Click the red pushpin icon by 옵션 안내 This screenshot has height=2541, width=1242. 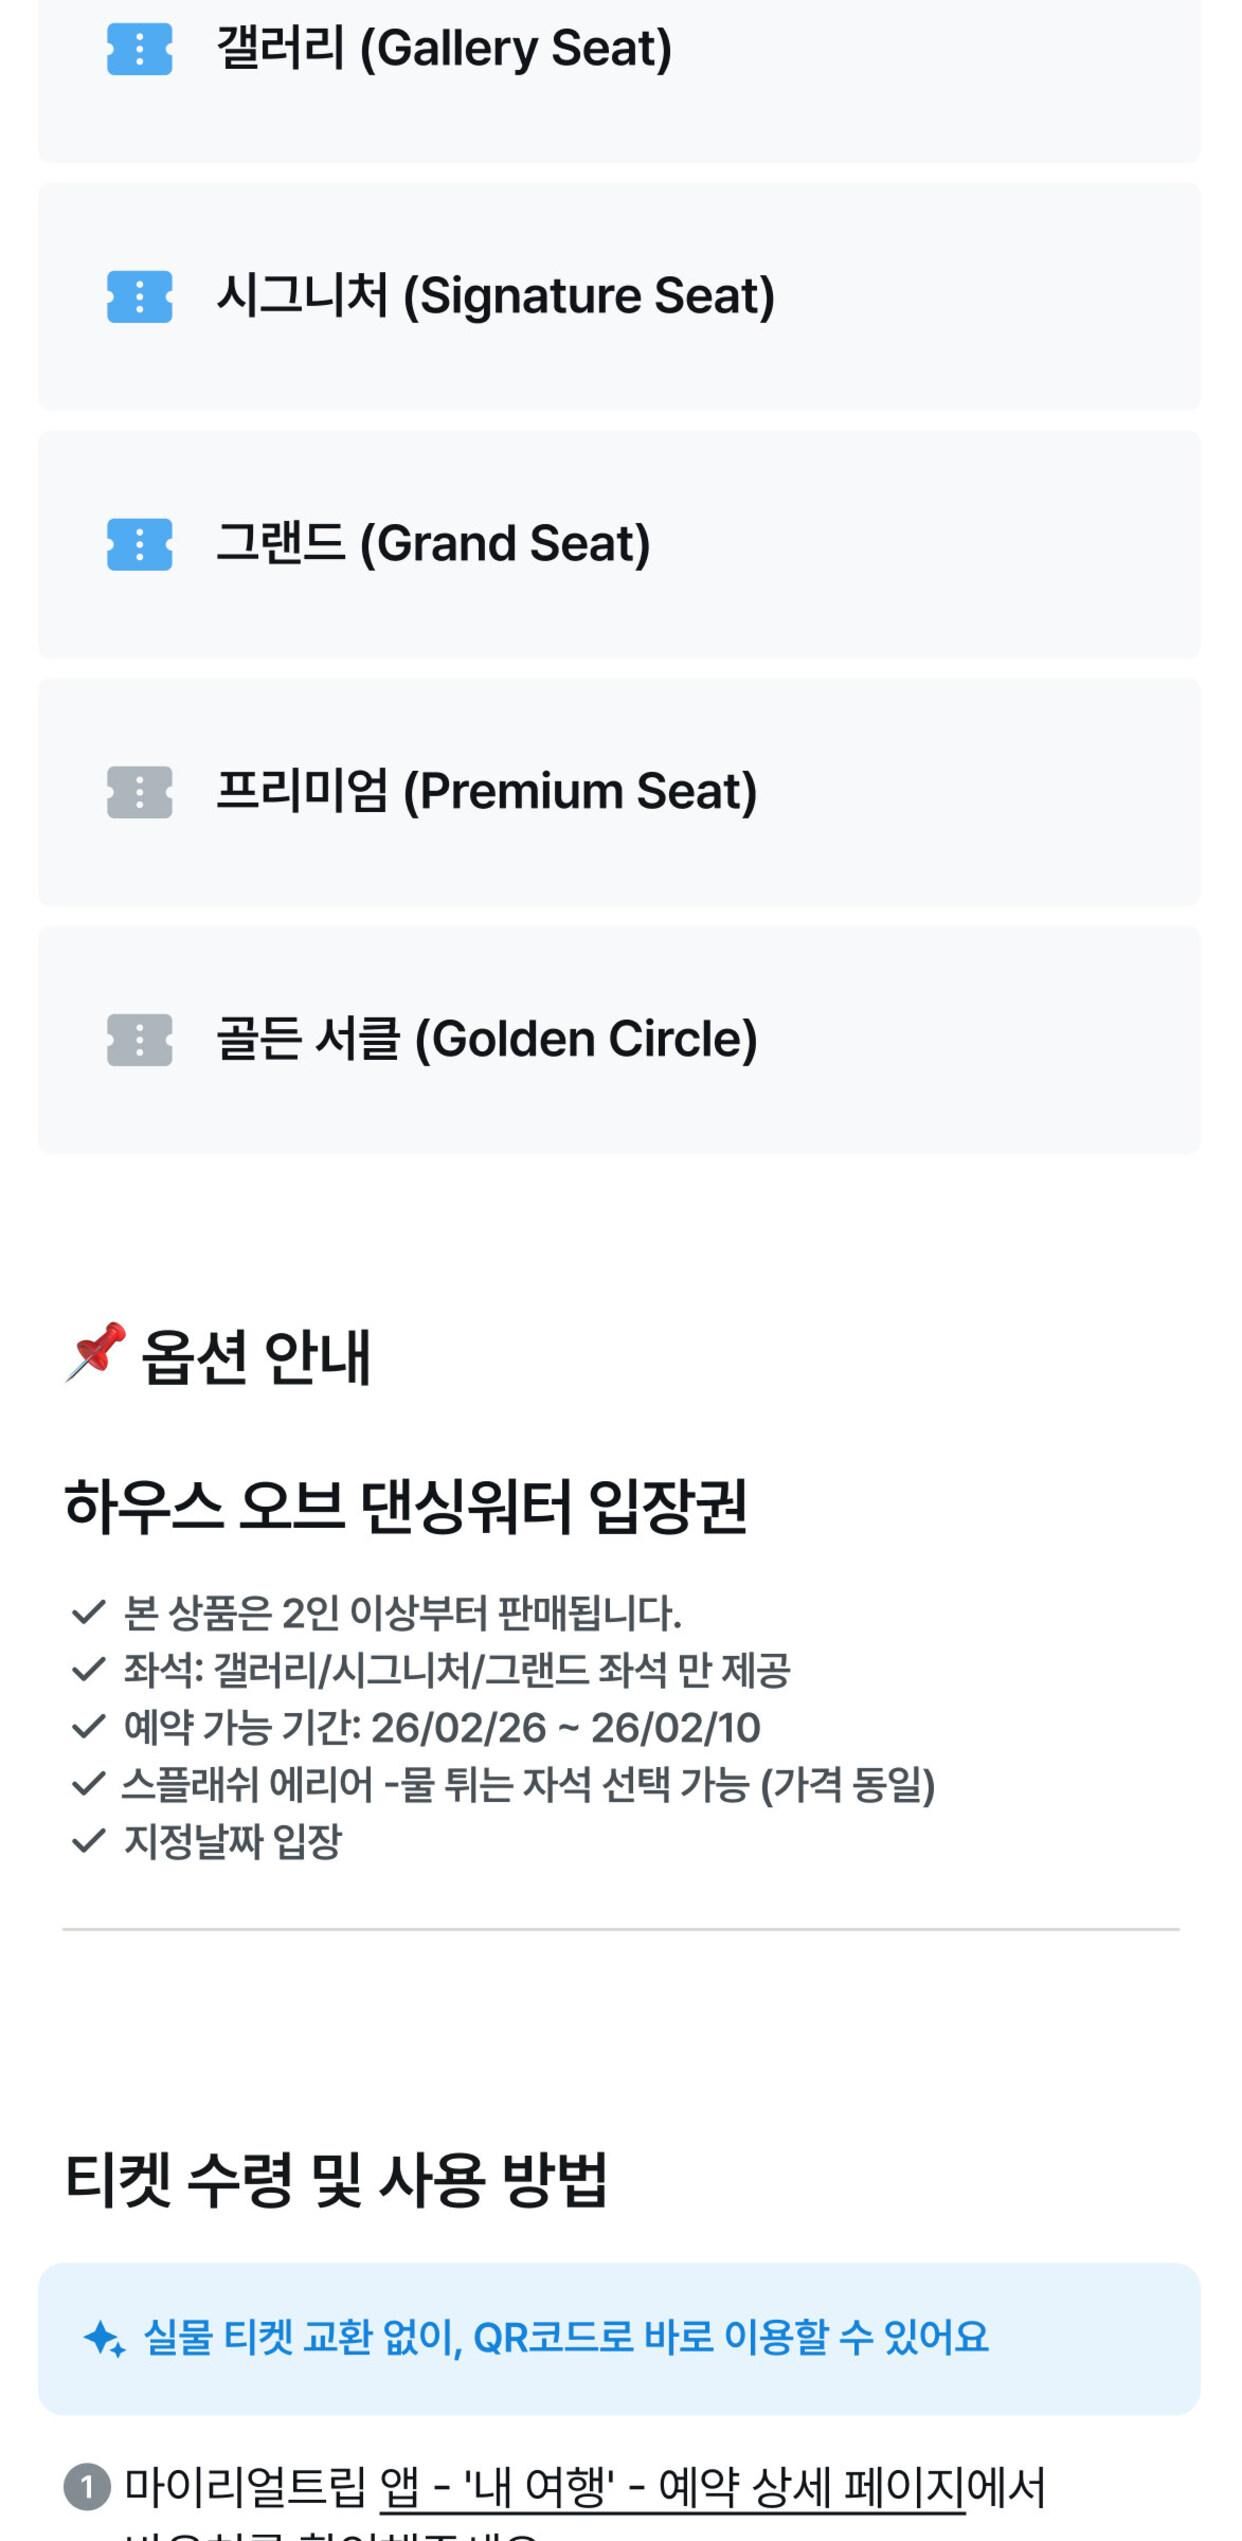click(x=97, y=1352)
